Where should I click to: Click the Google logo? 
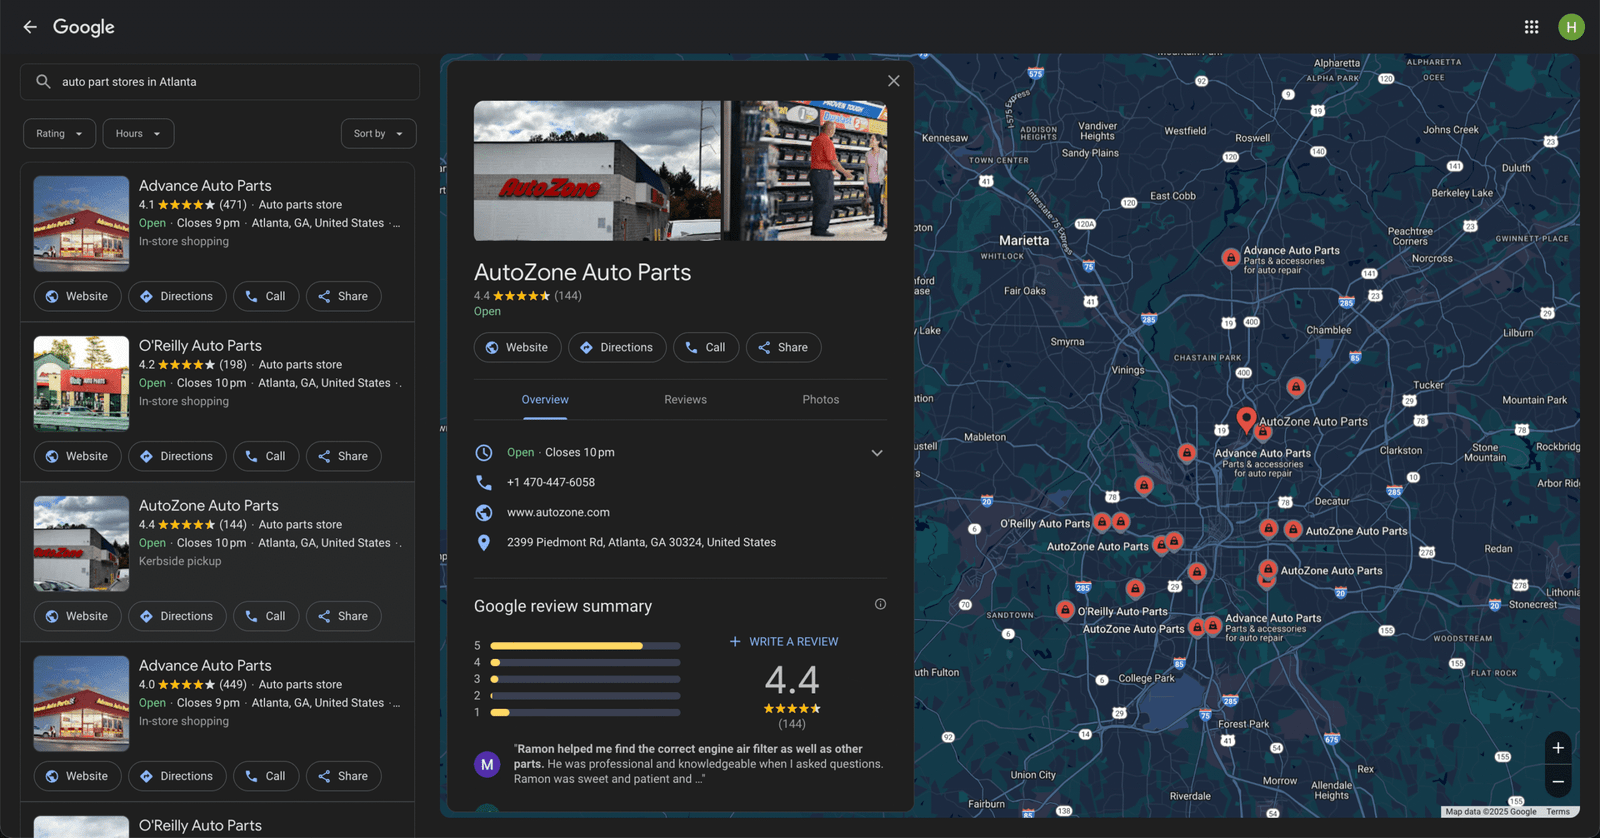pyautogui.click(x=84, y=27)
